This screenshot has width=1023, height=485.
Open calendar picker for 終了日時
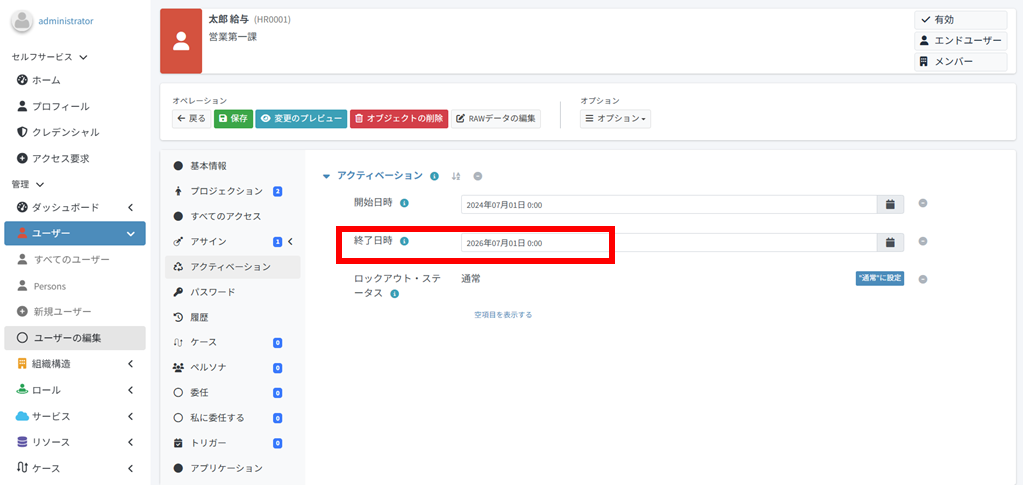(890, 242)
